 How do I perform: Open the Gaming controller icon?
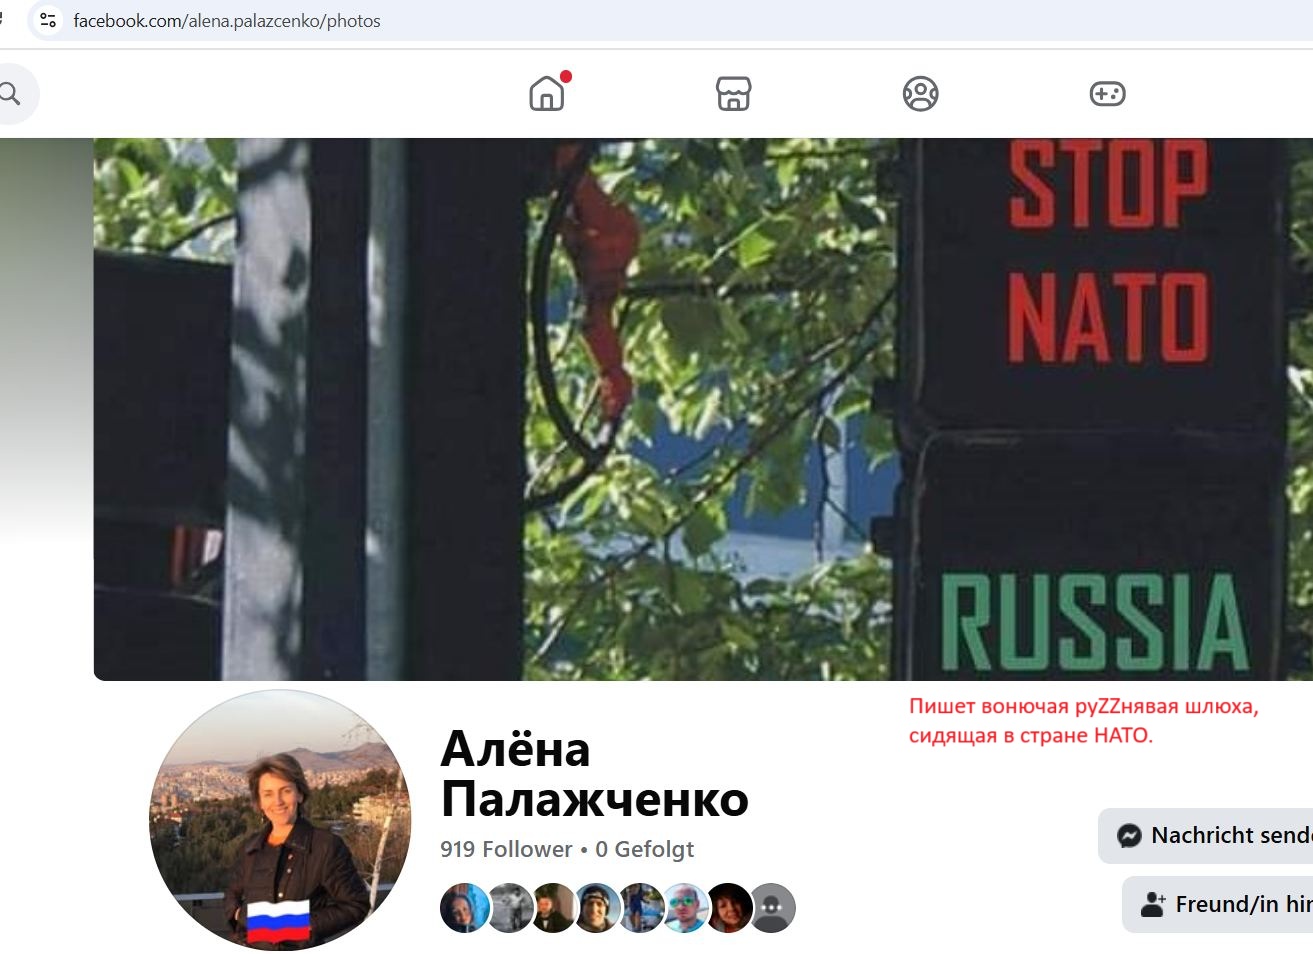[1107, 94]
